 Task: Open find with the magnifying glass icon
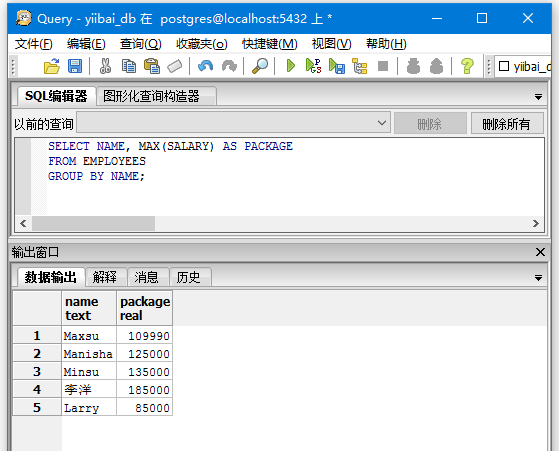tap(260, 66)
